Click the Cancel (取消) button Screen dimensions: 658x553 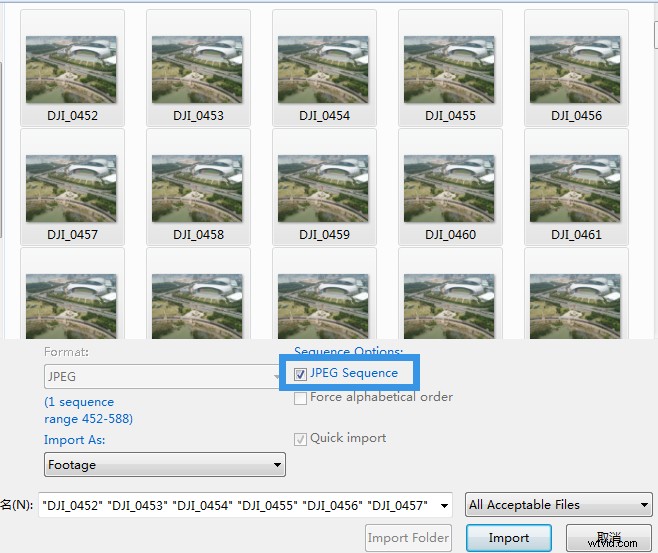click(608, 537)
